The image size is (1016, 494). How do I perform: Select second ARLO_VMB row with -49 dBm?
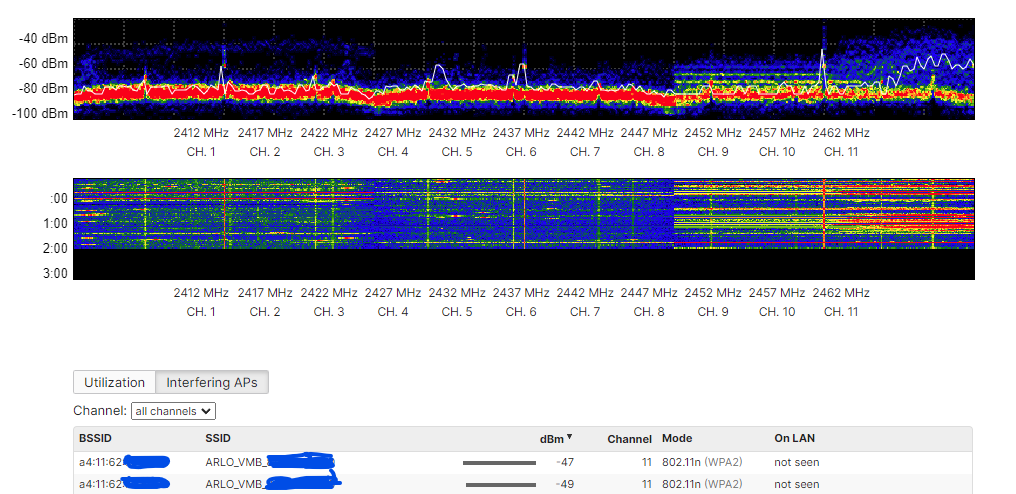click(x=523, y=484)
